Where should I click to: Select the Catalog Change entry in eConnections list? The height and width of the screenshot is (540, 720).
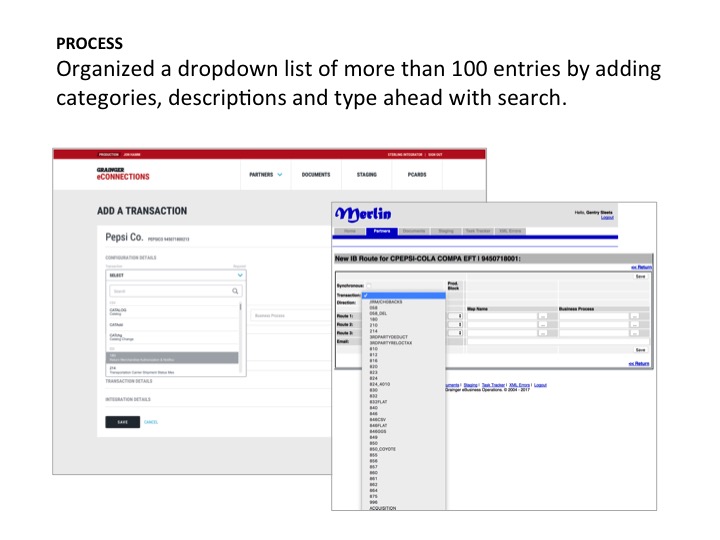(174, 337)
